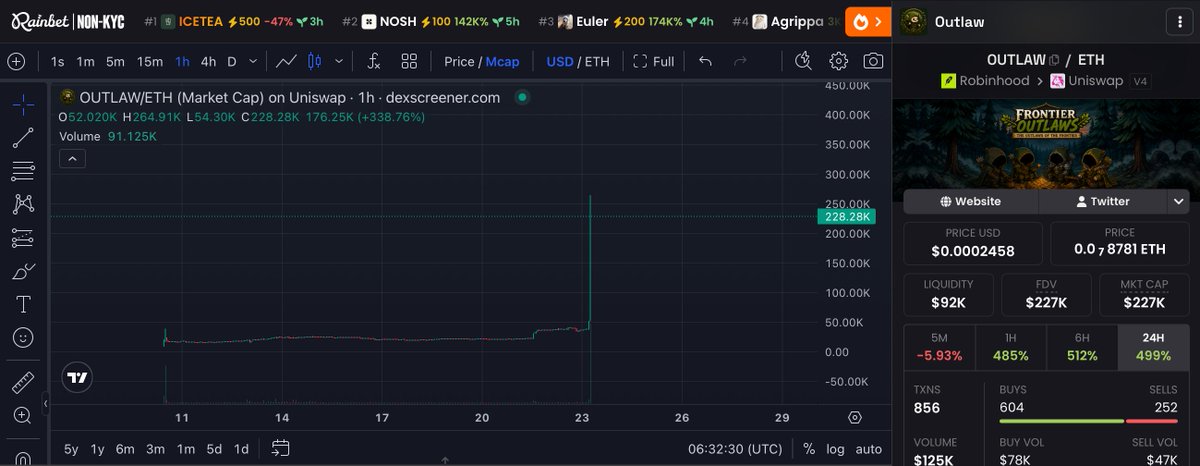The width and height of the screenshot is (1200, 466).
Task: Open the Fibonacci retracement tool
Action: (x=23, y=171)
